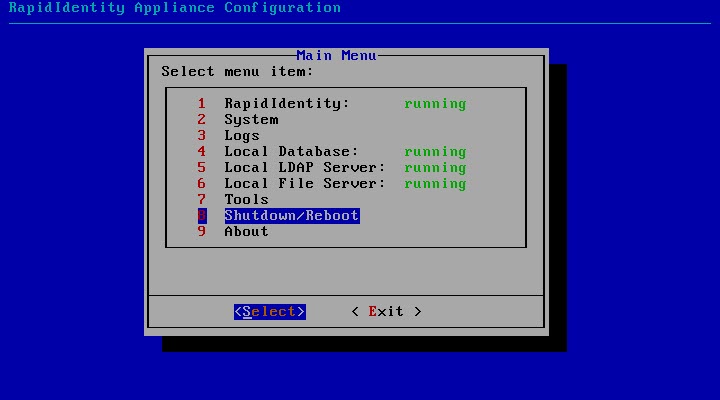720x400 pixels.
Task: Select Local File Server menu item
Action: pyautogui.click(x=304, y=184)
